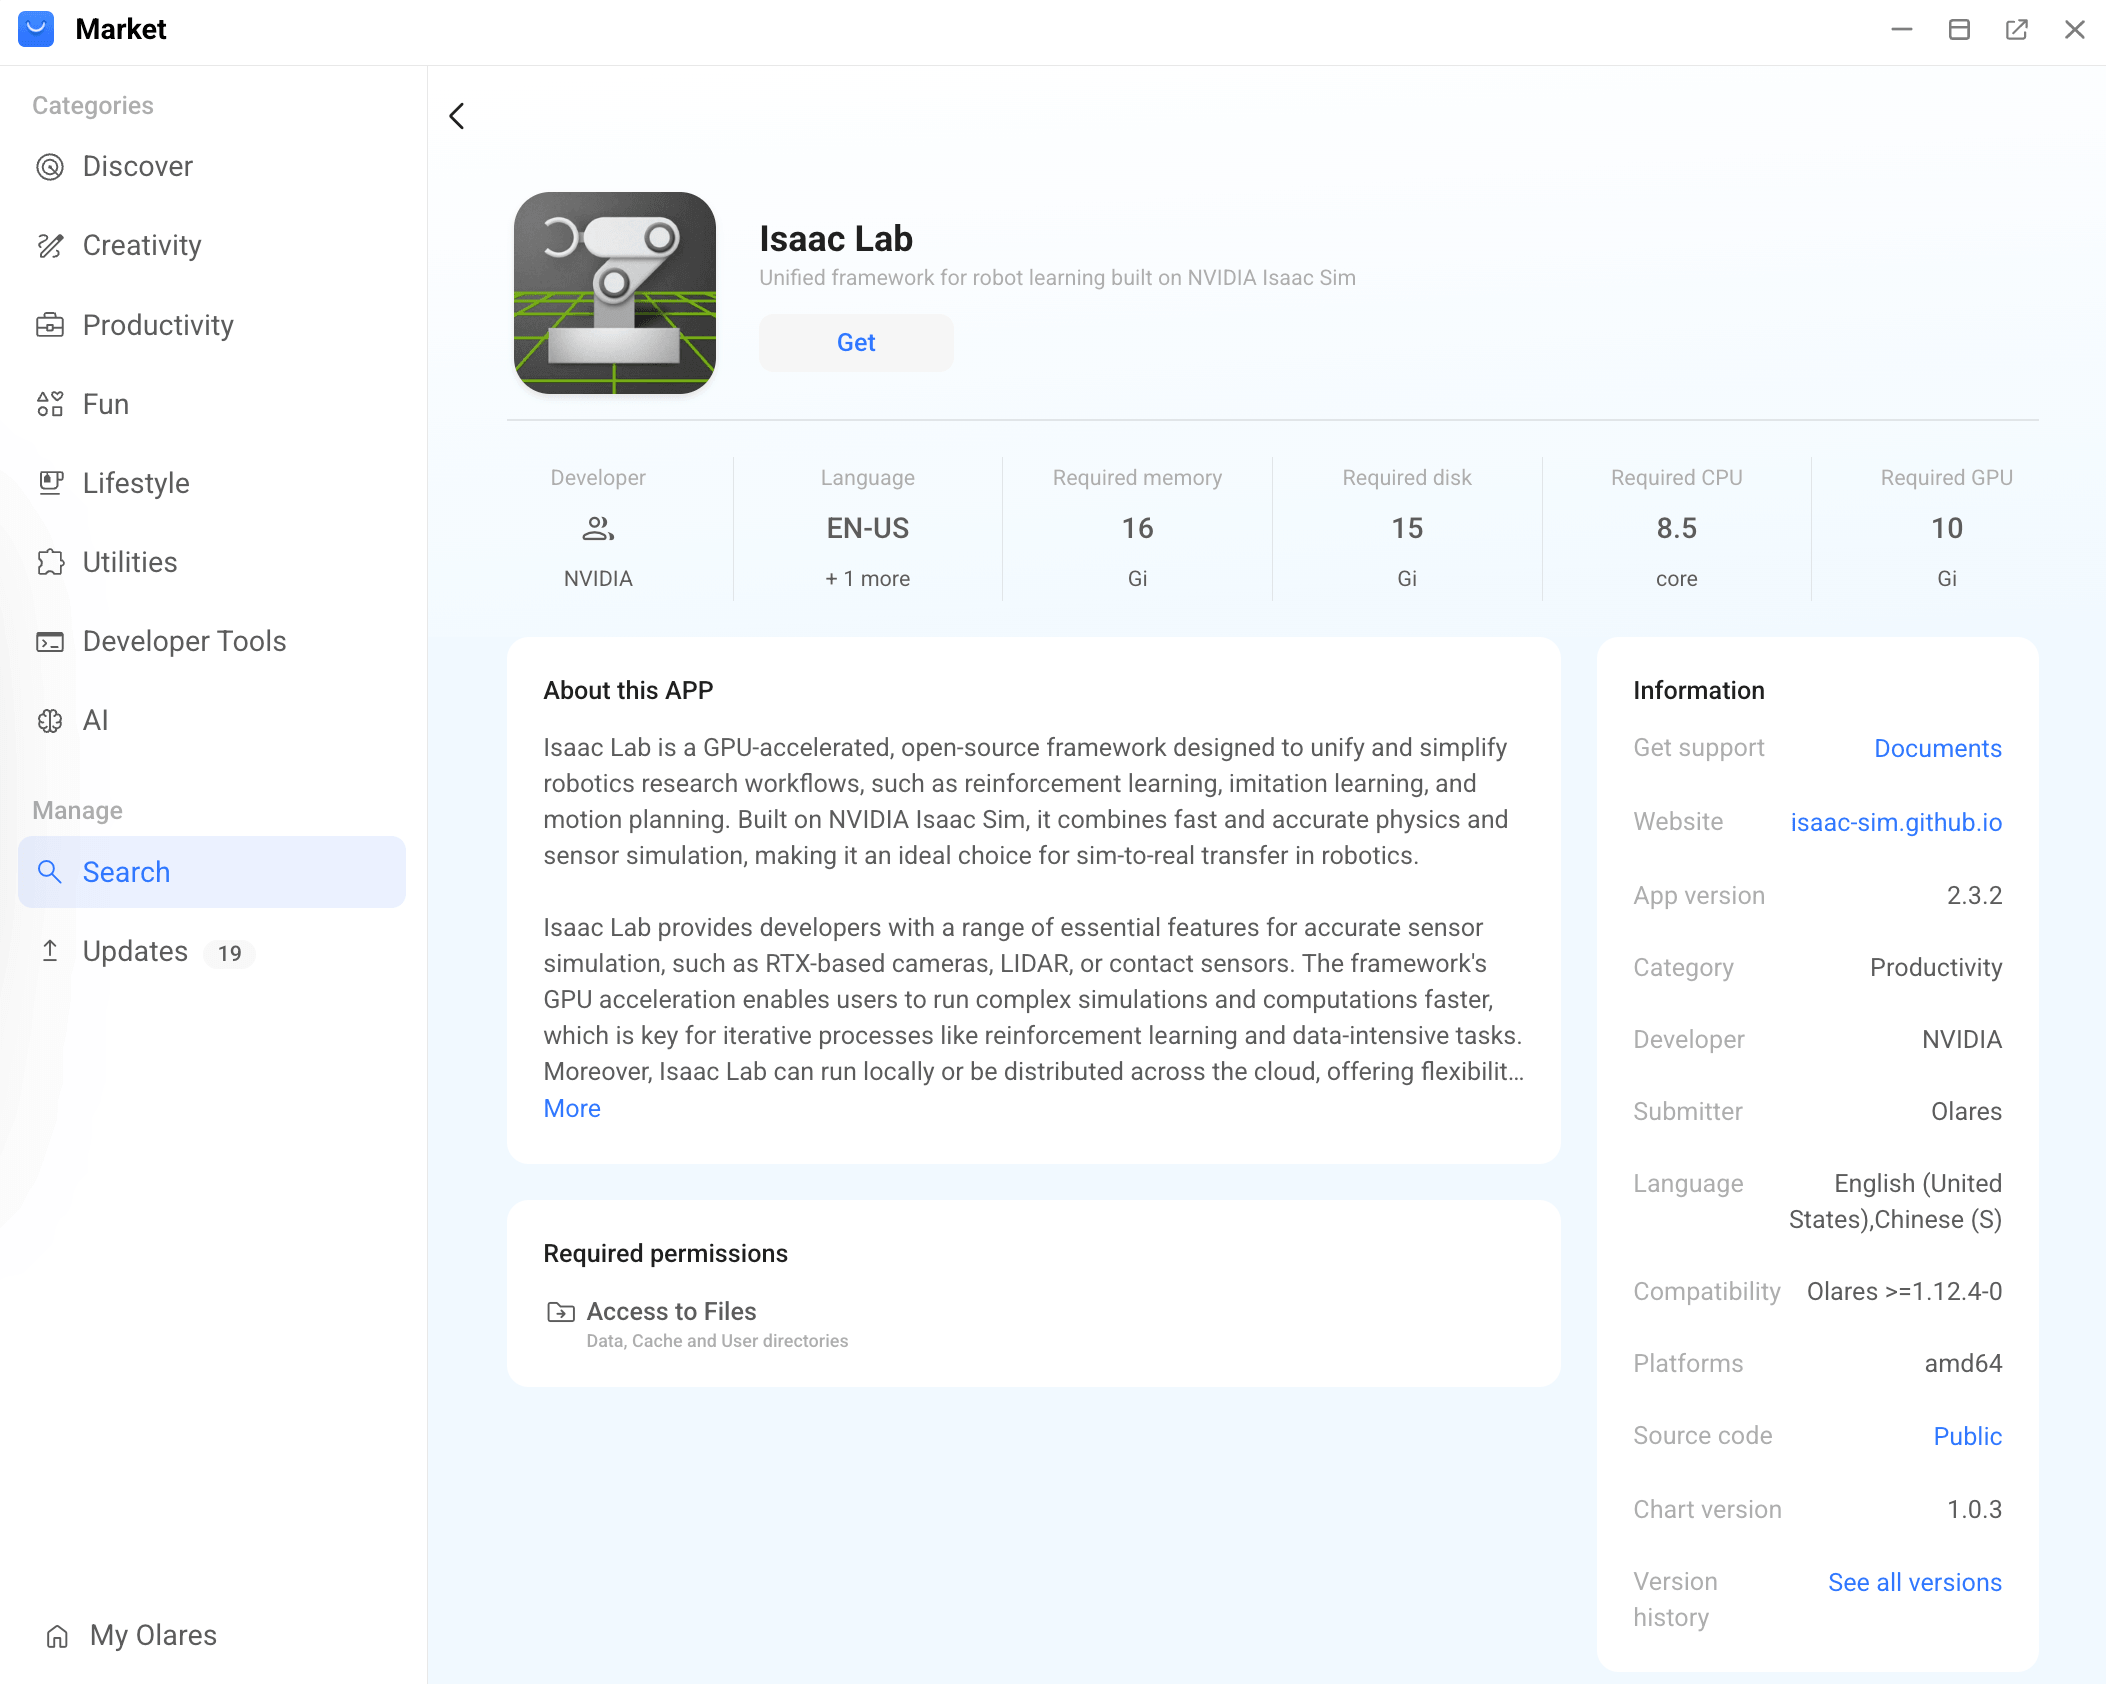The image size is (2106, 1684).
Task: Open the Creativity category
Action: (x=212, y=246)
